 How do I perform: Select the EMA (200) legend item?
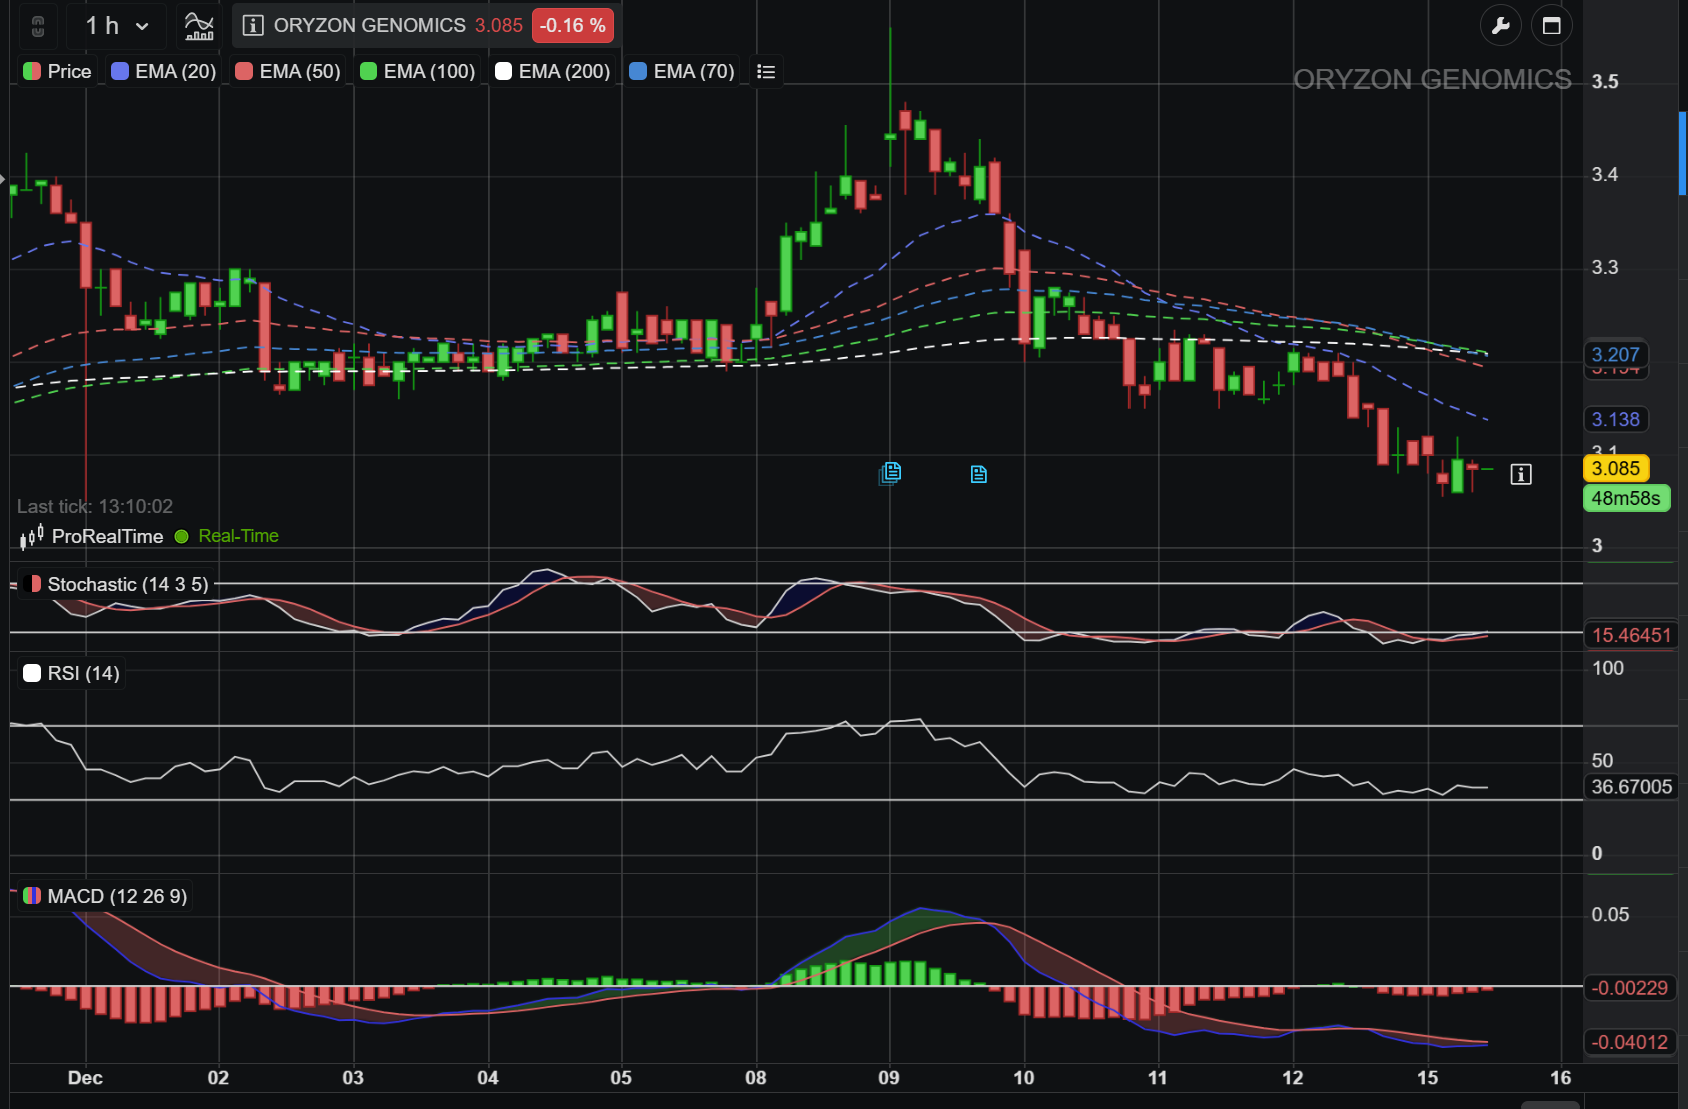(553, 71)
